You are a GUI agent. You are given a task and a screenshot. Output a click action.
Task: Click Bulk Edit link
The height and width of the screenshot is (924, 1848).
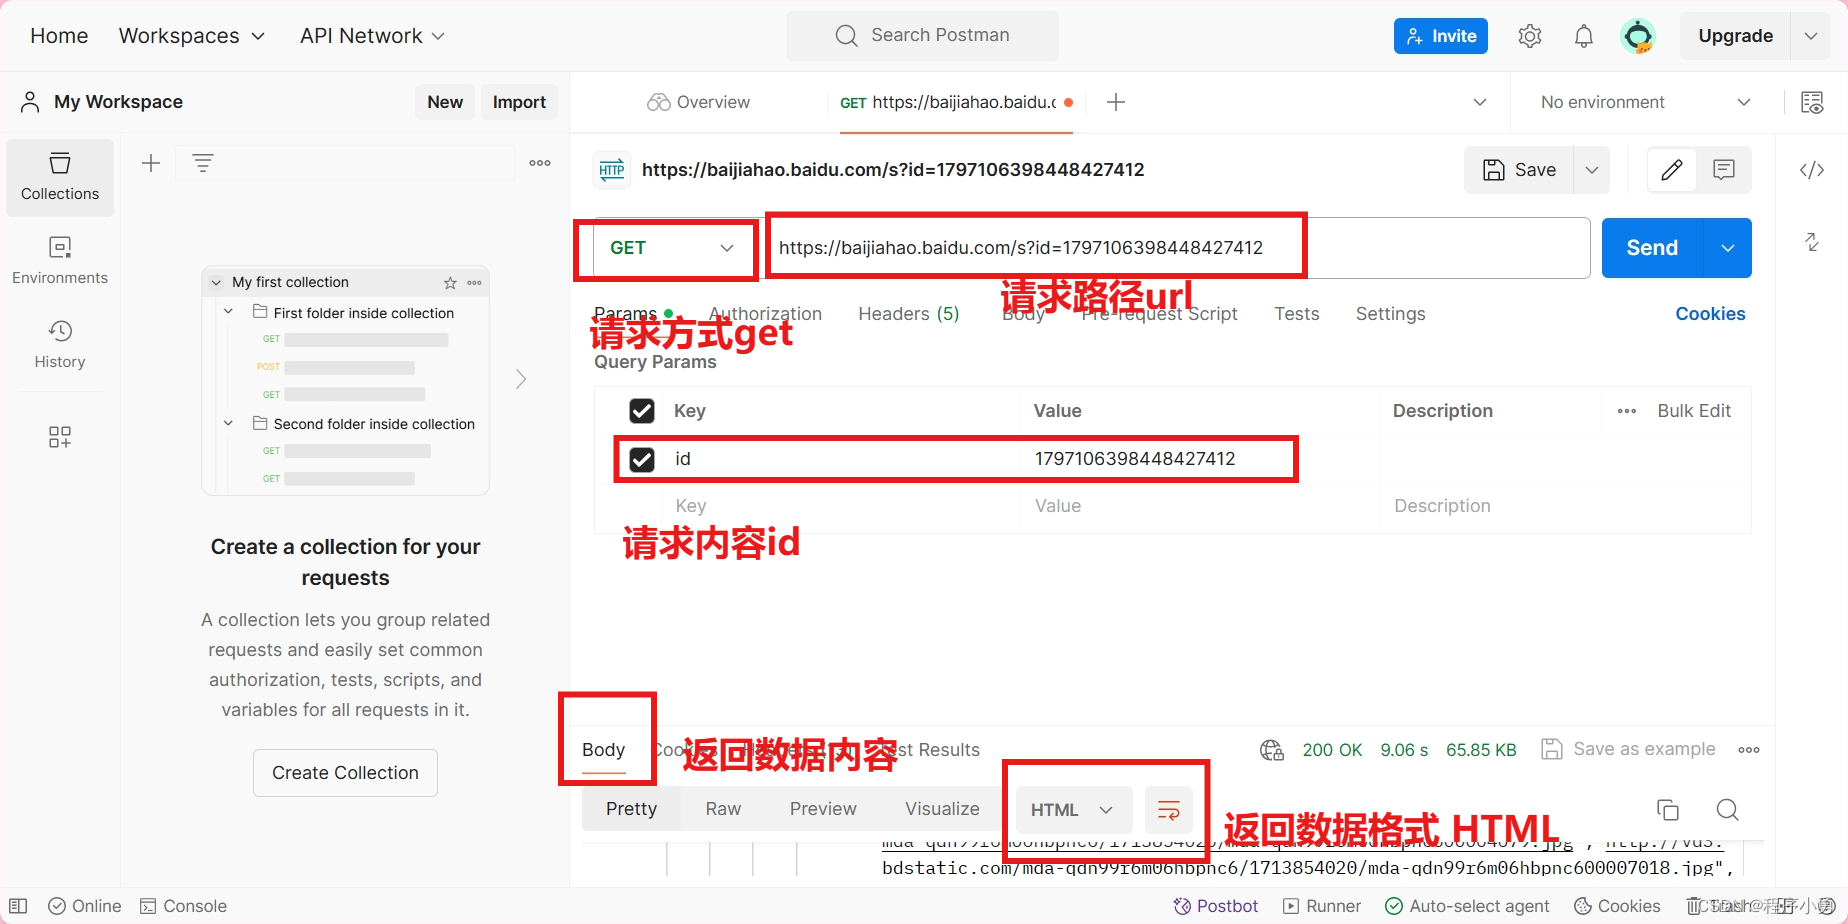point(1694,411)
